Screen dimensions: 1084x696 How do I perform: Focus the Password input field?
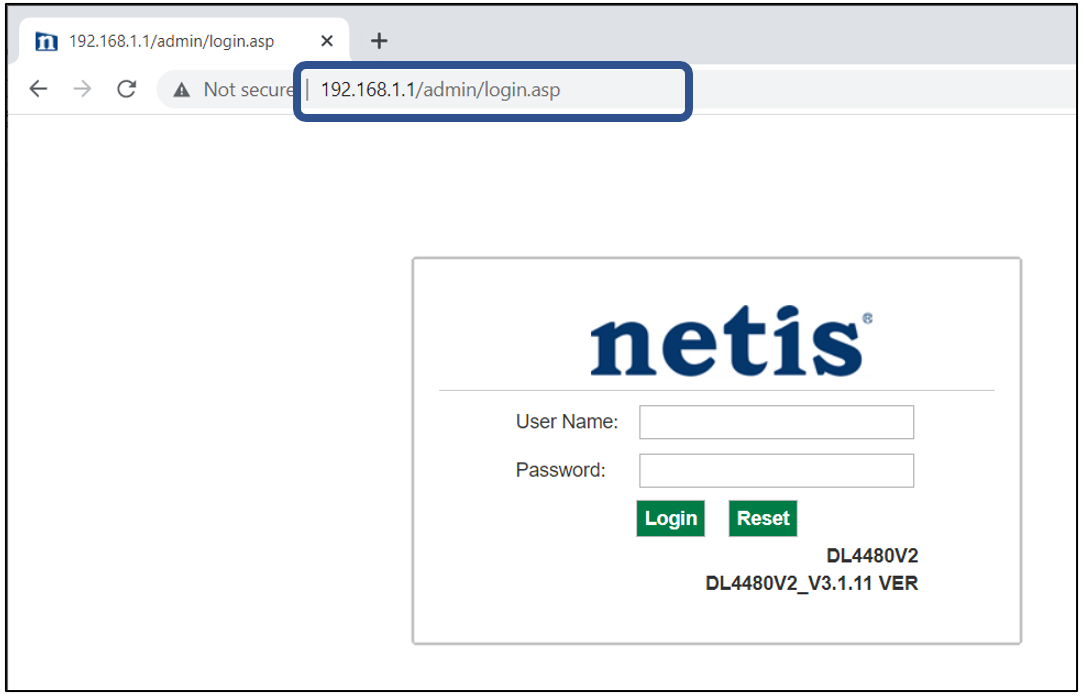click(776, 471)
